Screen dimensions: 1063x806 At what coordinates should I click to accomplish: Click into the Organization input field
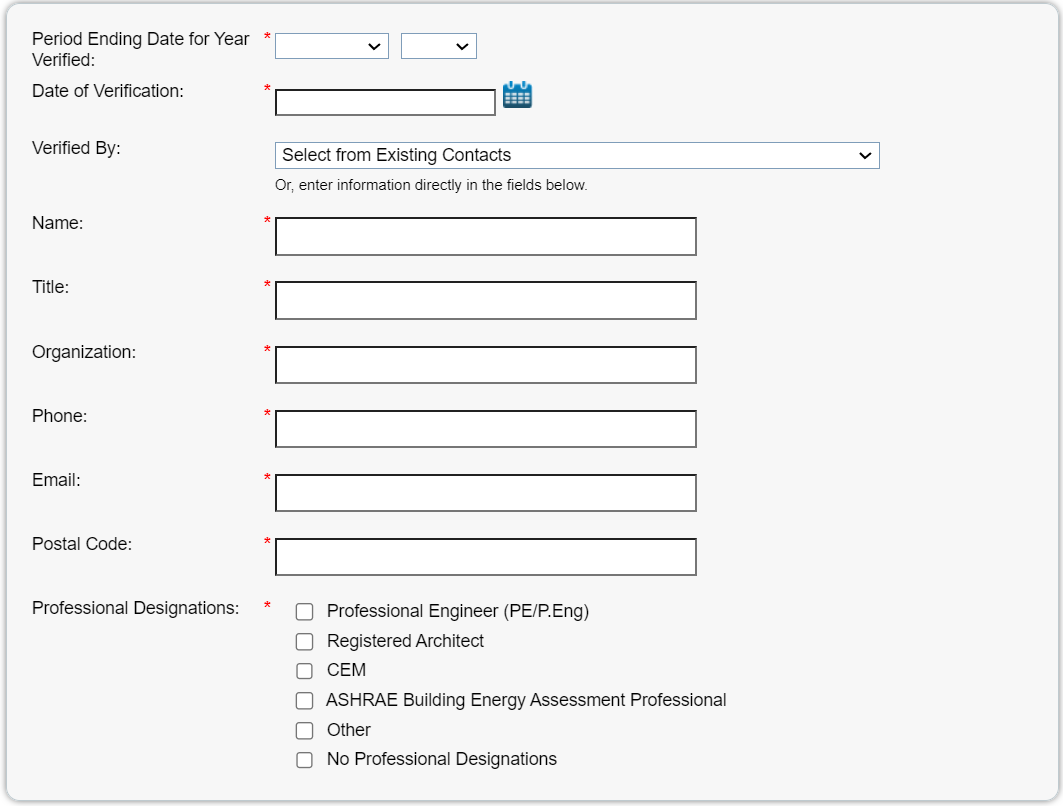pos(485,365)
